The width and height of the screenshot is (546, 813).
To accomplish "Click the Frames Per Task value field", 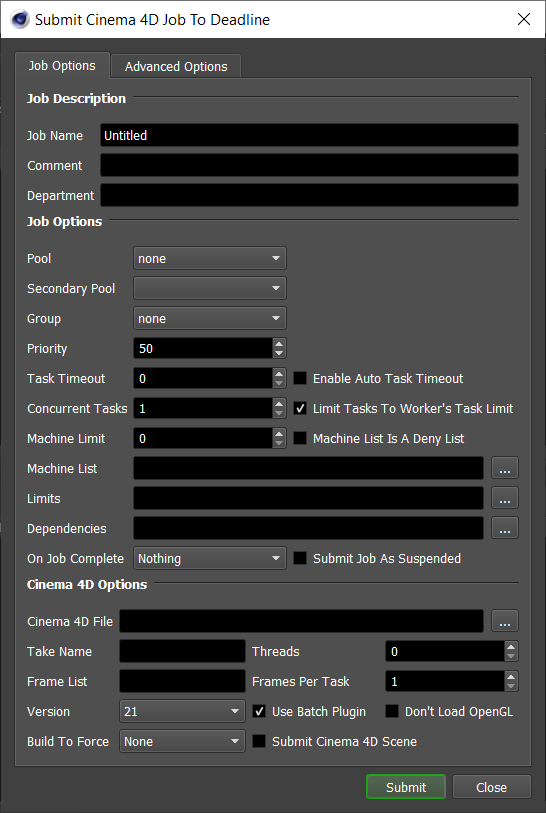I will [x=445, y=681].
